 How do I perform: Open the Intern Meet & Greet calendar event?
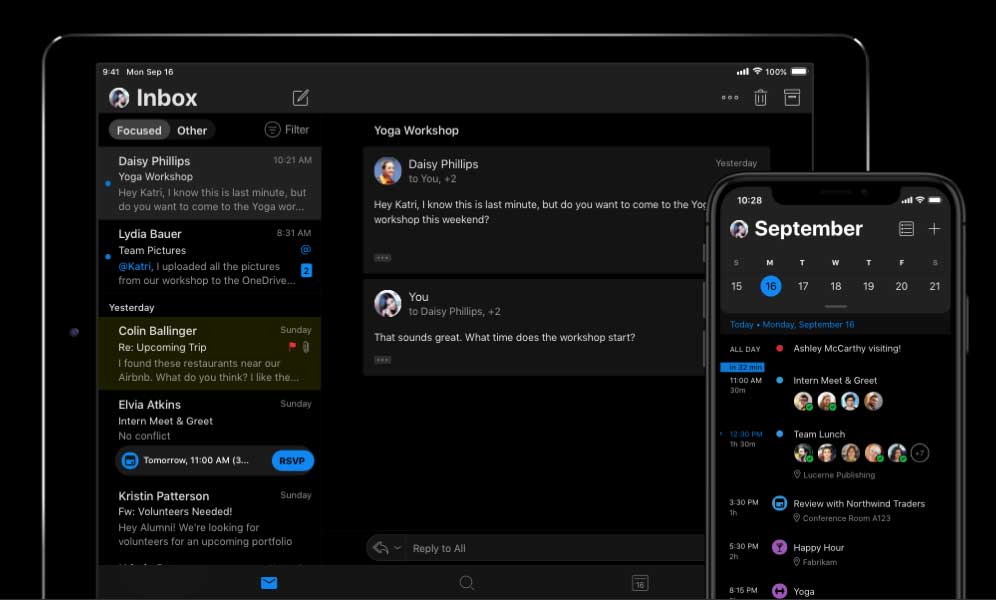click(x=835, y=380)
